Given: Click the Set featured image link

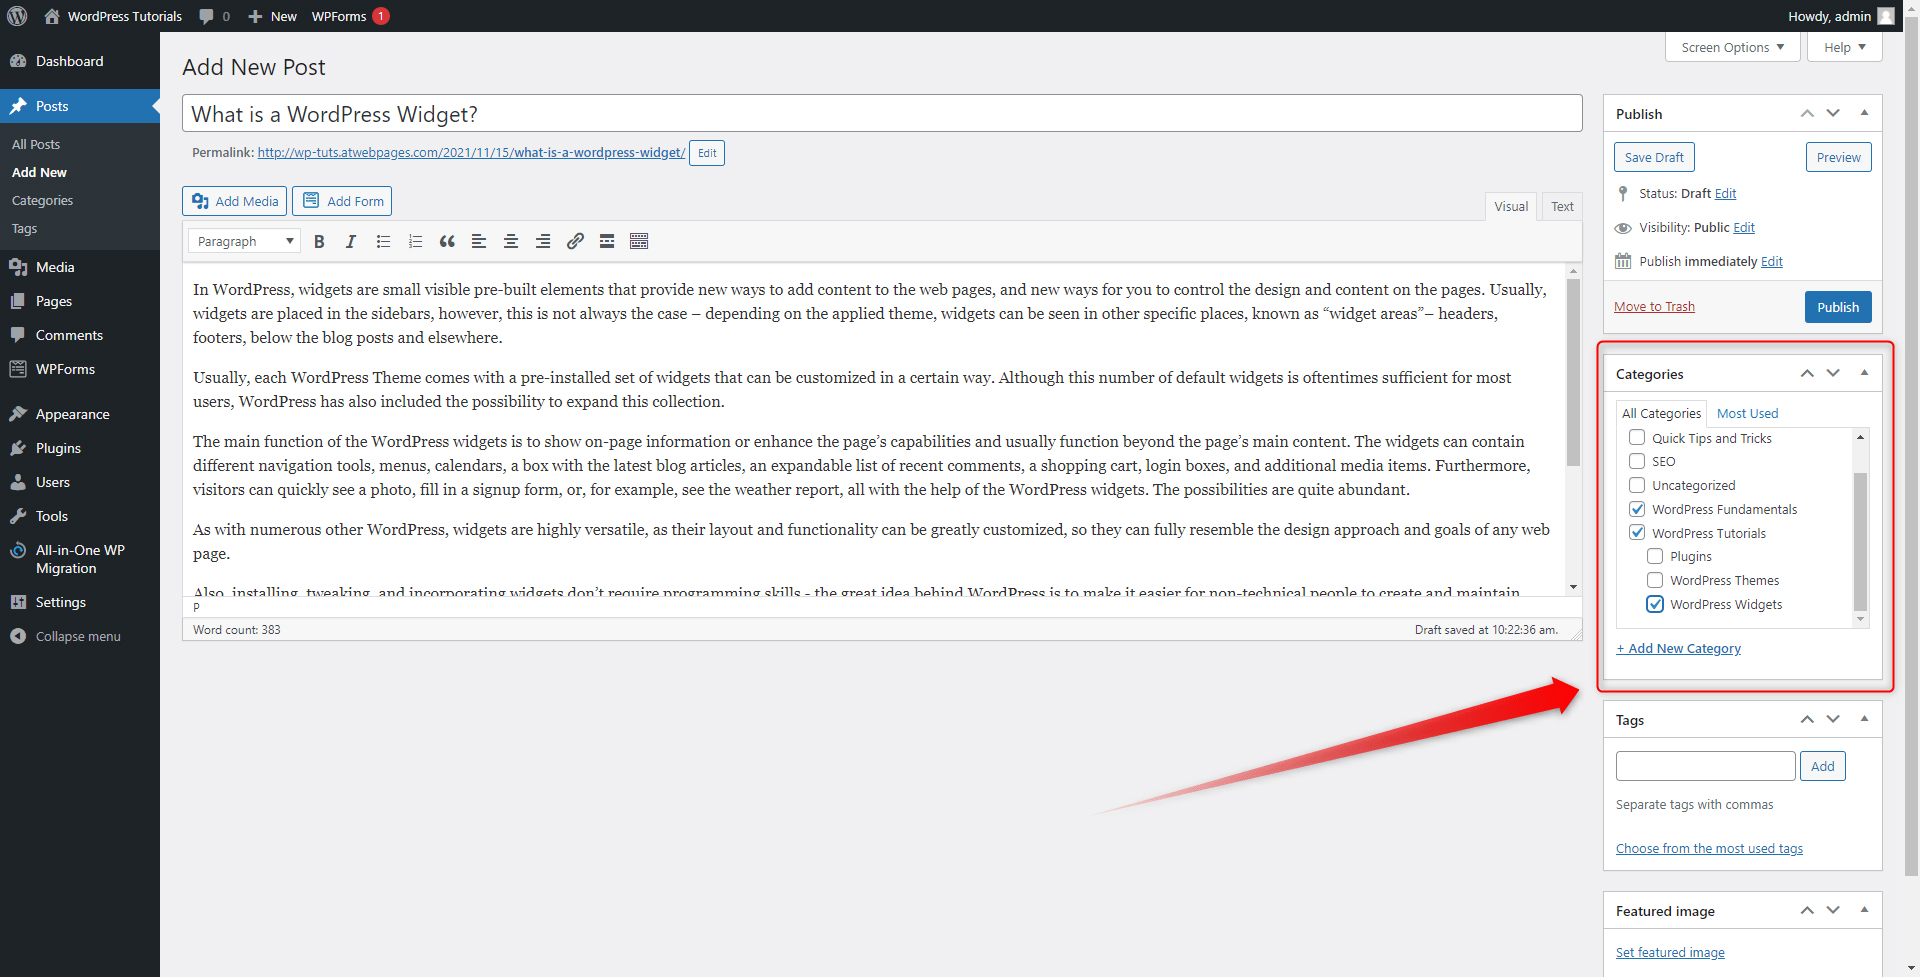Looking at the screenshot, I should tap(1670, 952).
